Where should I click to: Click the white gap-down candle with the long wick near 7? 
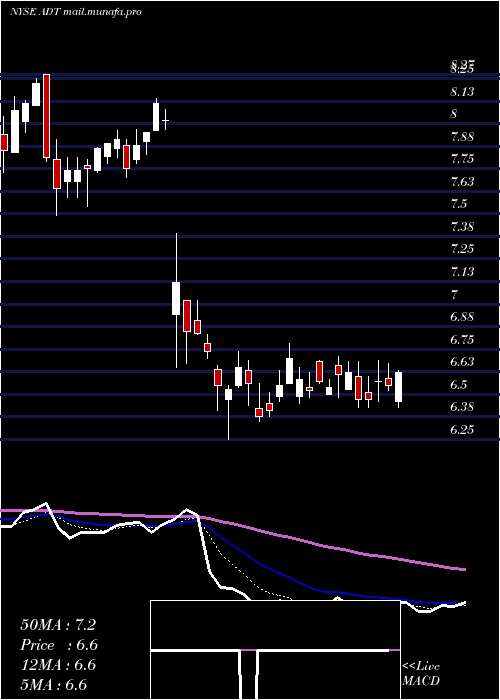176,298
